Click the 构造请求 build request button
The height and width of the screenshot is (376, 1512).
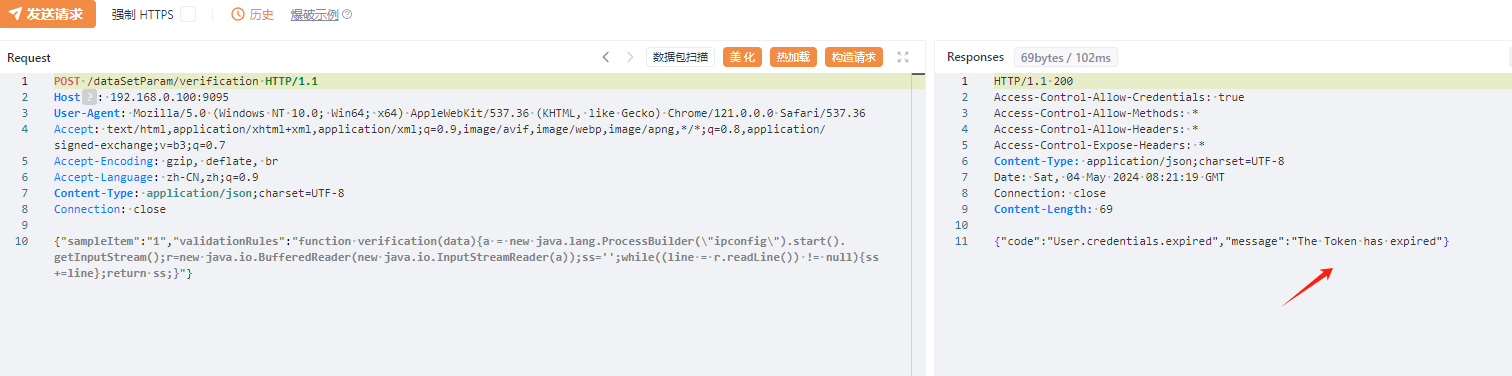[854, 57]
